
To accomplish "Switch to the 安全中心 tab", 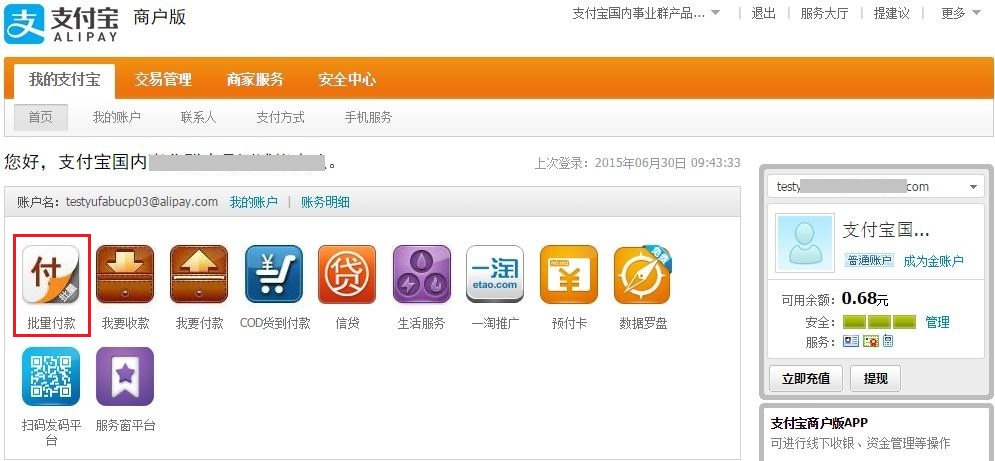I will (x=347, y=80).
